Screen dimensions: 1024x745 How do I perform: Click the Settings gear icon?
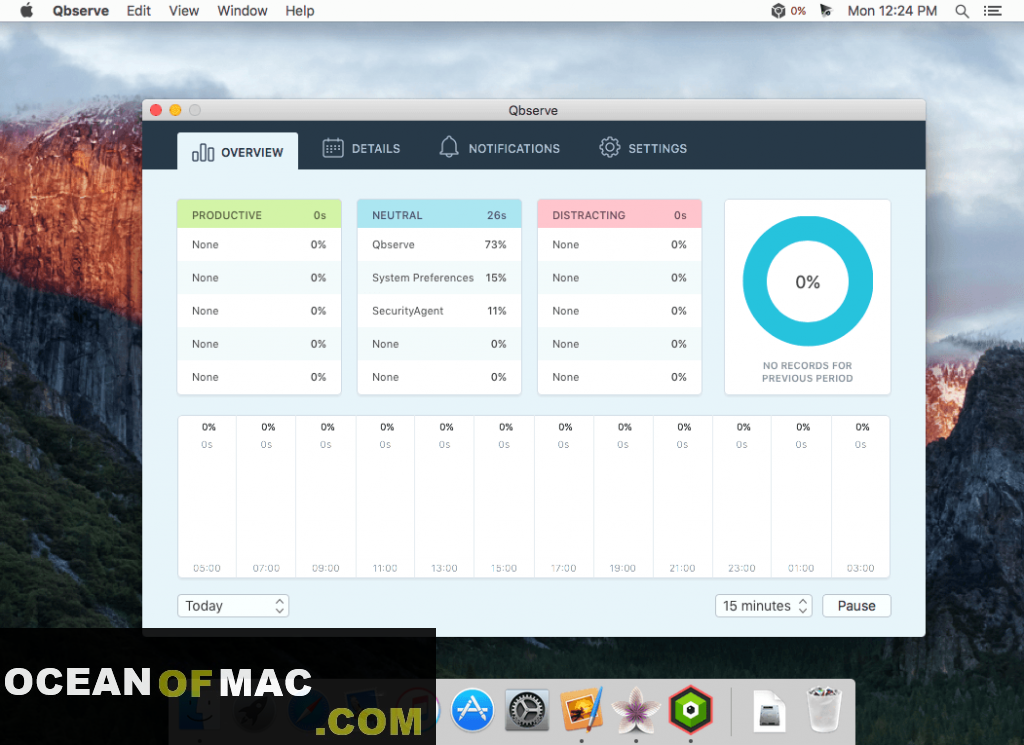(609, 148)
